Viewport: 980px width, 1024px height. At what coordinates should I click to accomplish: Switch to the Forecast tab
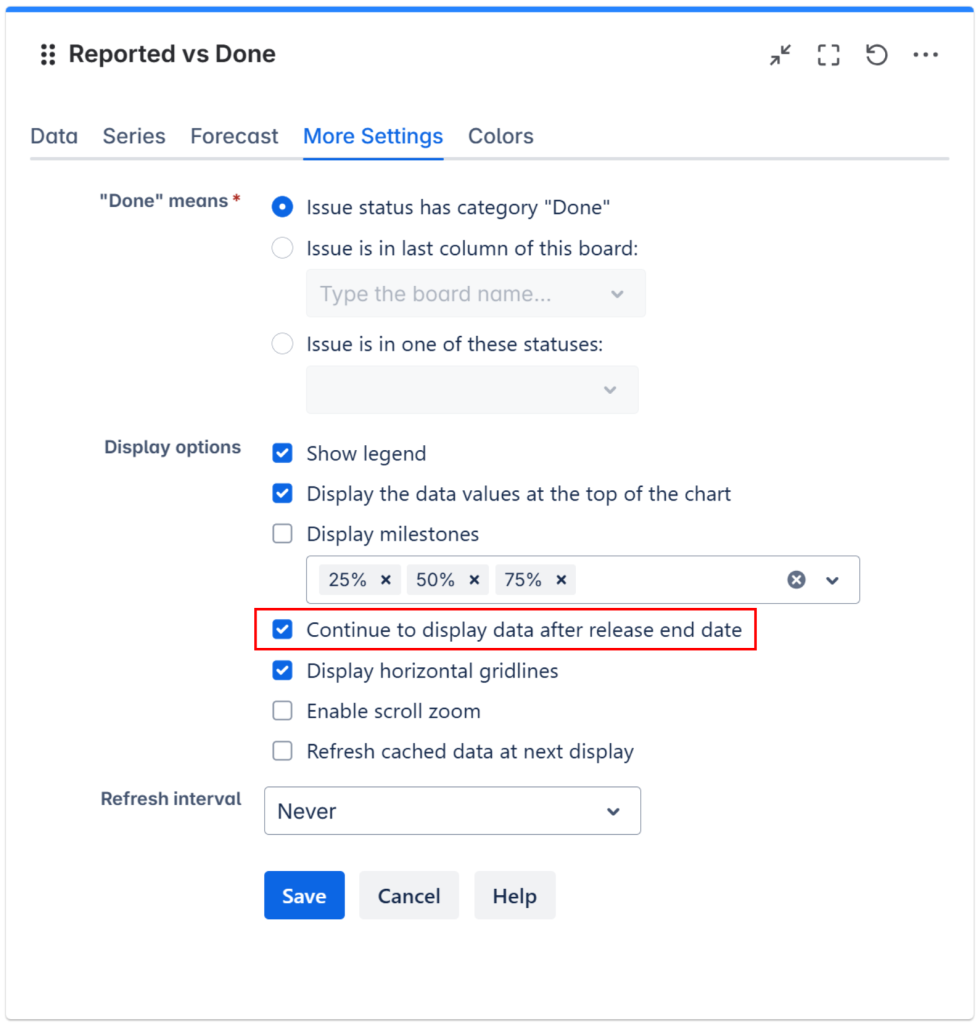(x=233, y=136)
